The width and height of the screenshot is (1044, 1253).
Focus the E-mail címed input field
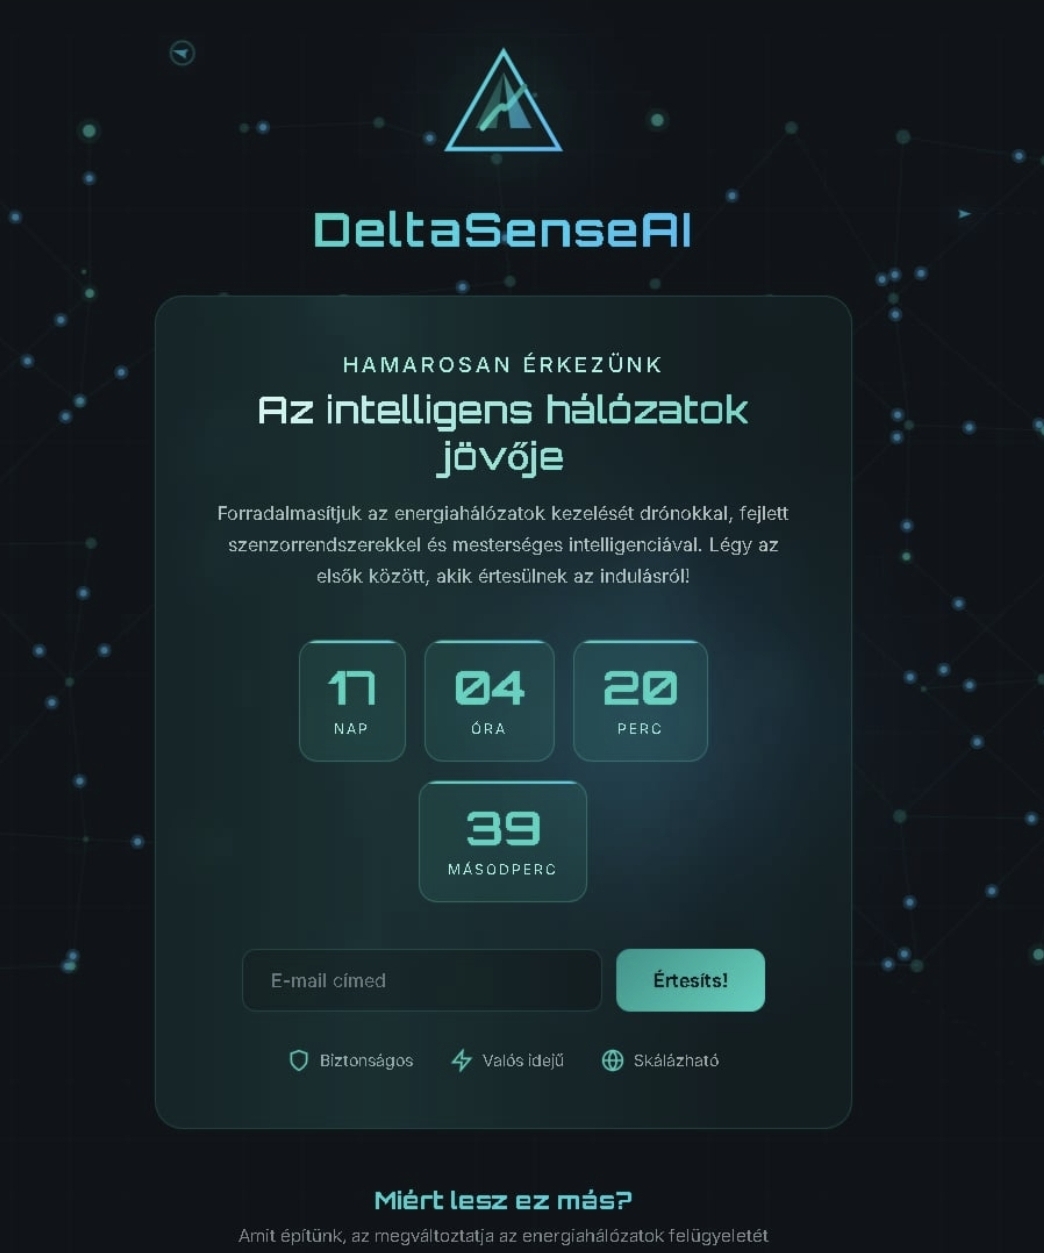tap(421, 981)
